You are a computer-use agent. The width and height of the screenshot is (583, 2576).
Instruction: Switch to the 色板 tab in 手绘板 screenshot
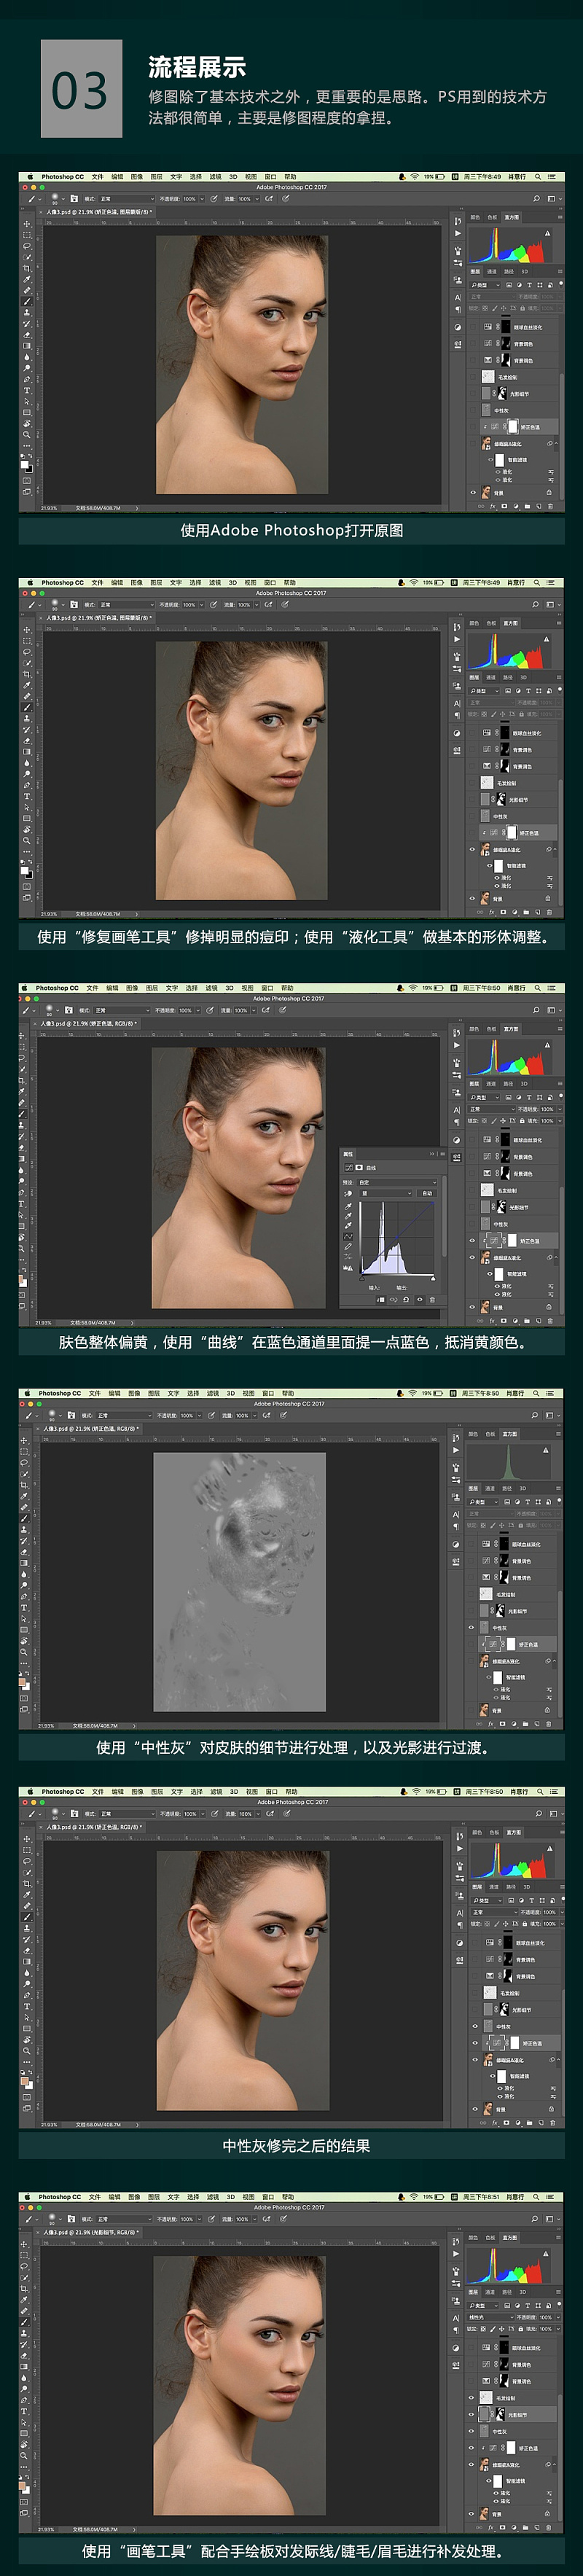click(x=491, y=2238)
